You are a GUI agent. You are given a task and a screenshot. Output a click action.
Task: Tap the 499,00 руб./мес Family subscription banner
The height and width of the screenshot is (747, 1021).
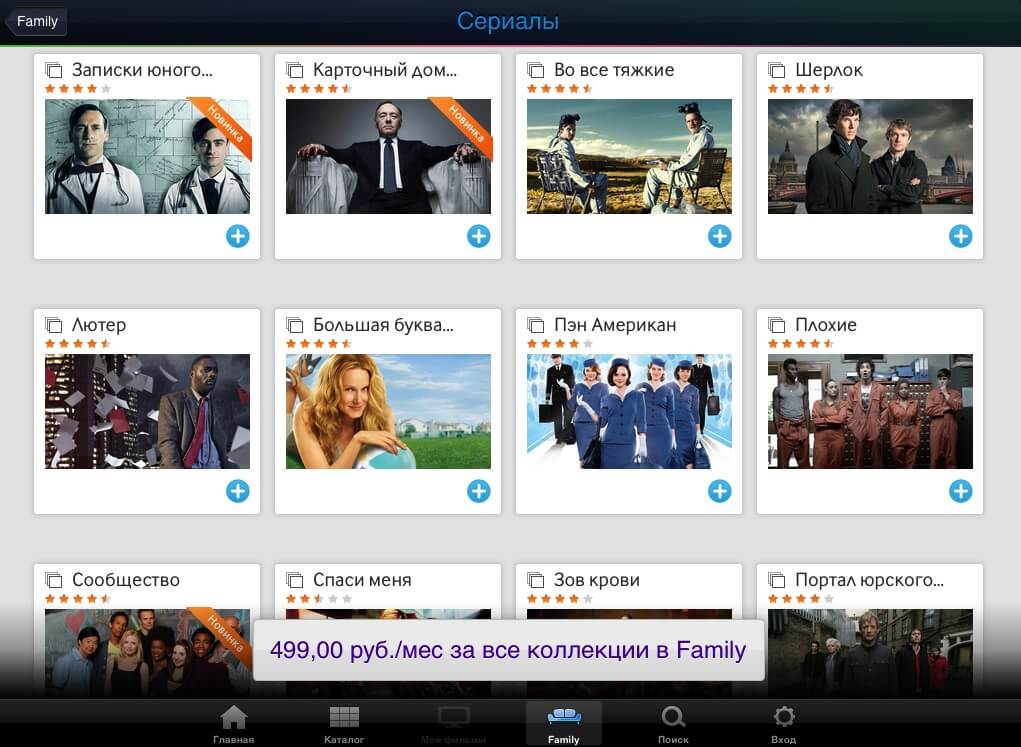(x=509, y=650)
